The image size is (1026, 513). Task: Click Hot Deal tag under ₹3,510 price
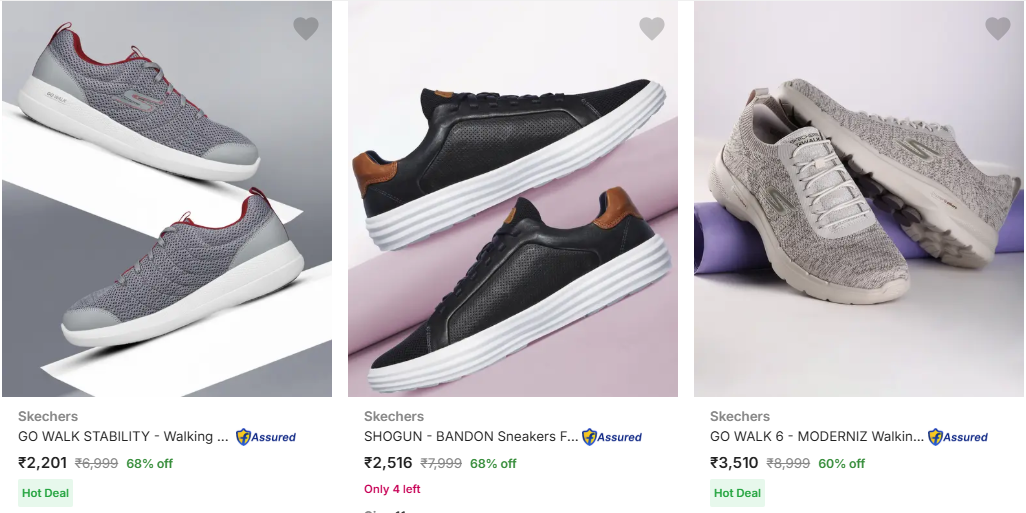pyautogui.click(x=738, y=493)
